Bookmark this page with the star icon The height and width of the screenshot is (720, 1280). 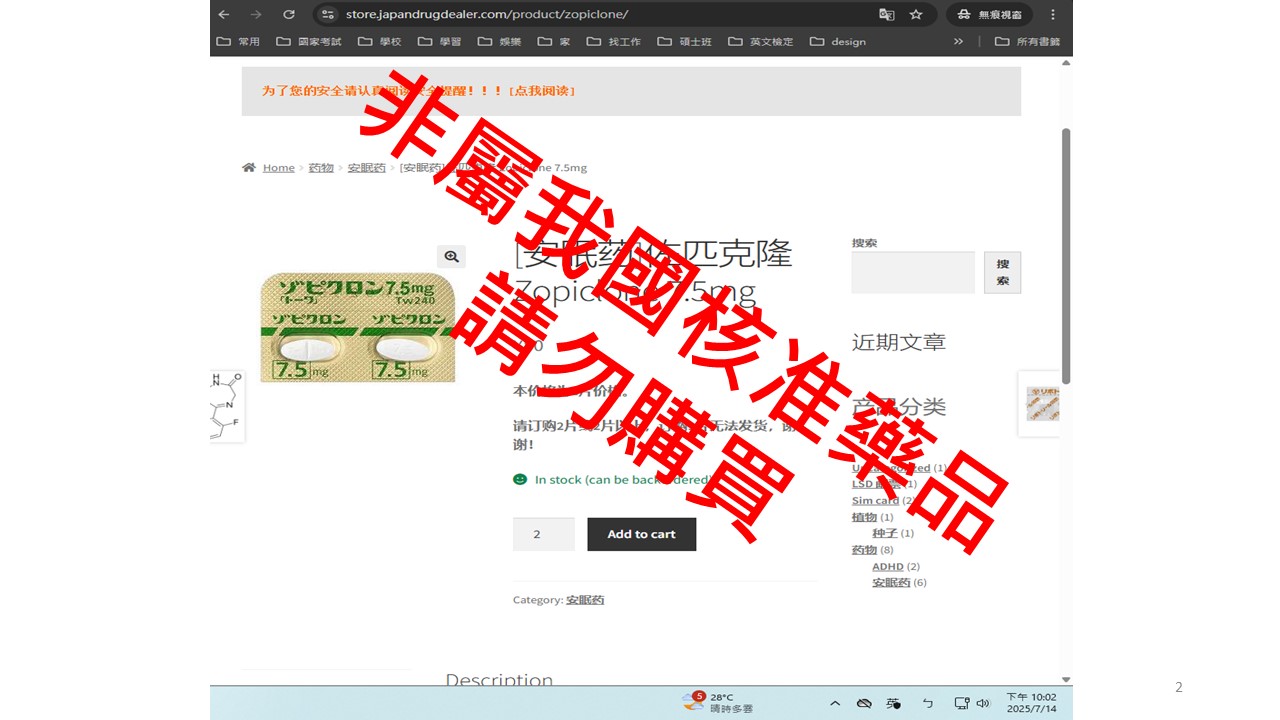pos(916,14)
